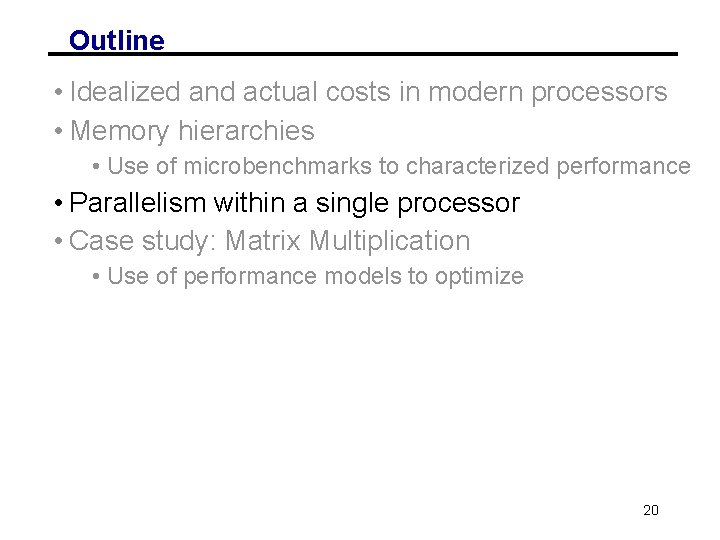720x540 pixels.
Task: Select the black rule under the title
Action: [363, 54]
